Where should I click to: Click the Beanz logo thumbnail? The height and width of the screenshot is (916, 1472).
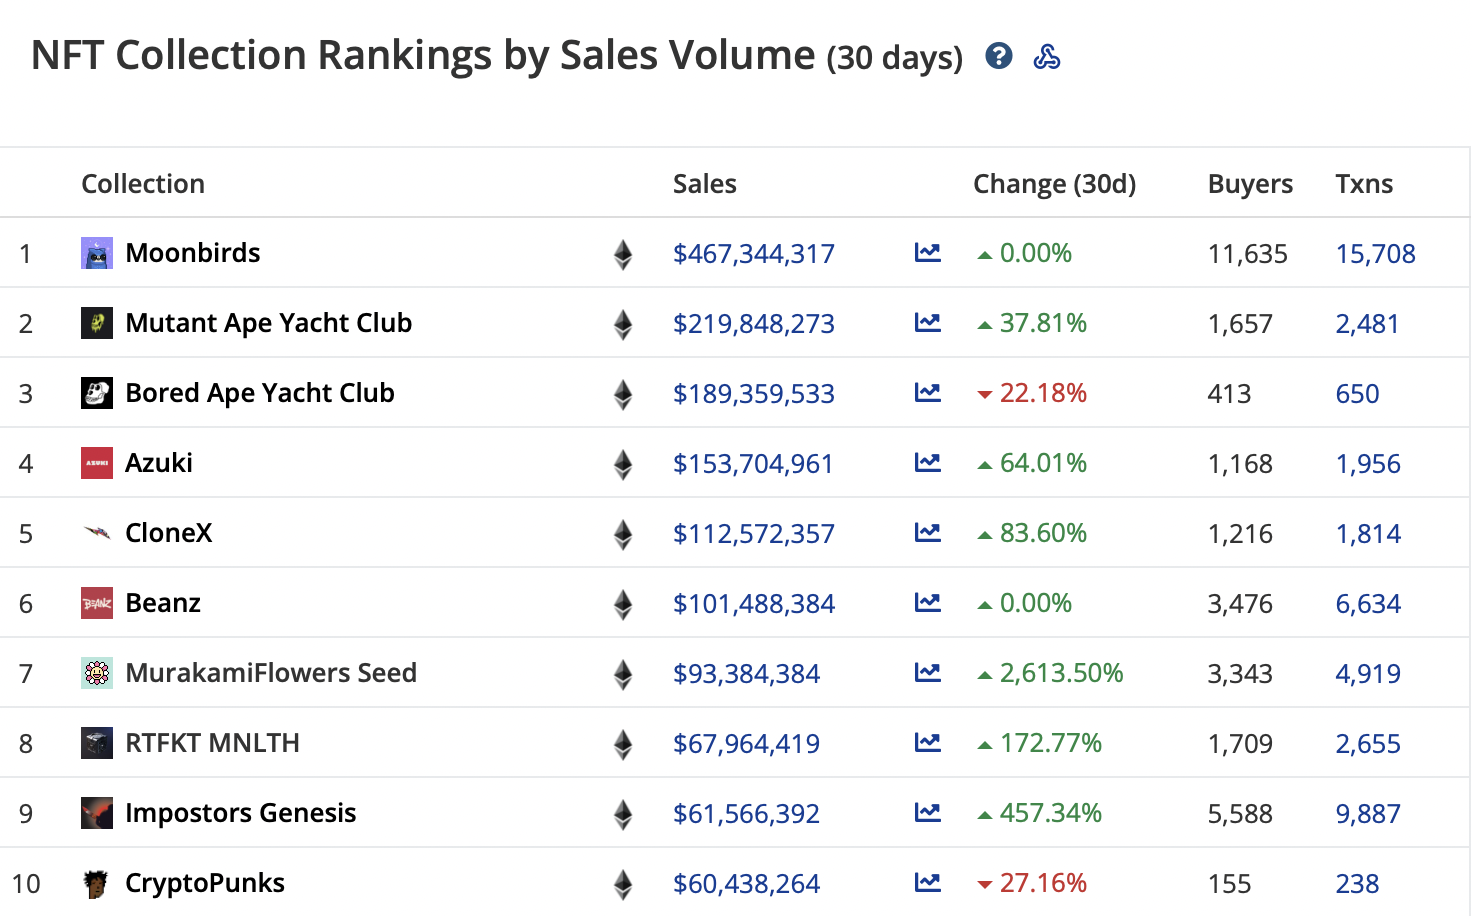97,603
